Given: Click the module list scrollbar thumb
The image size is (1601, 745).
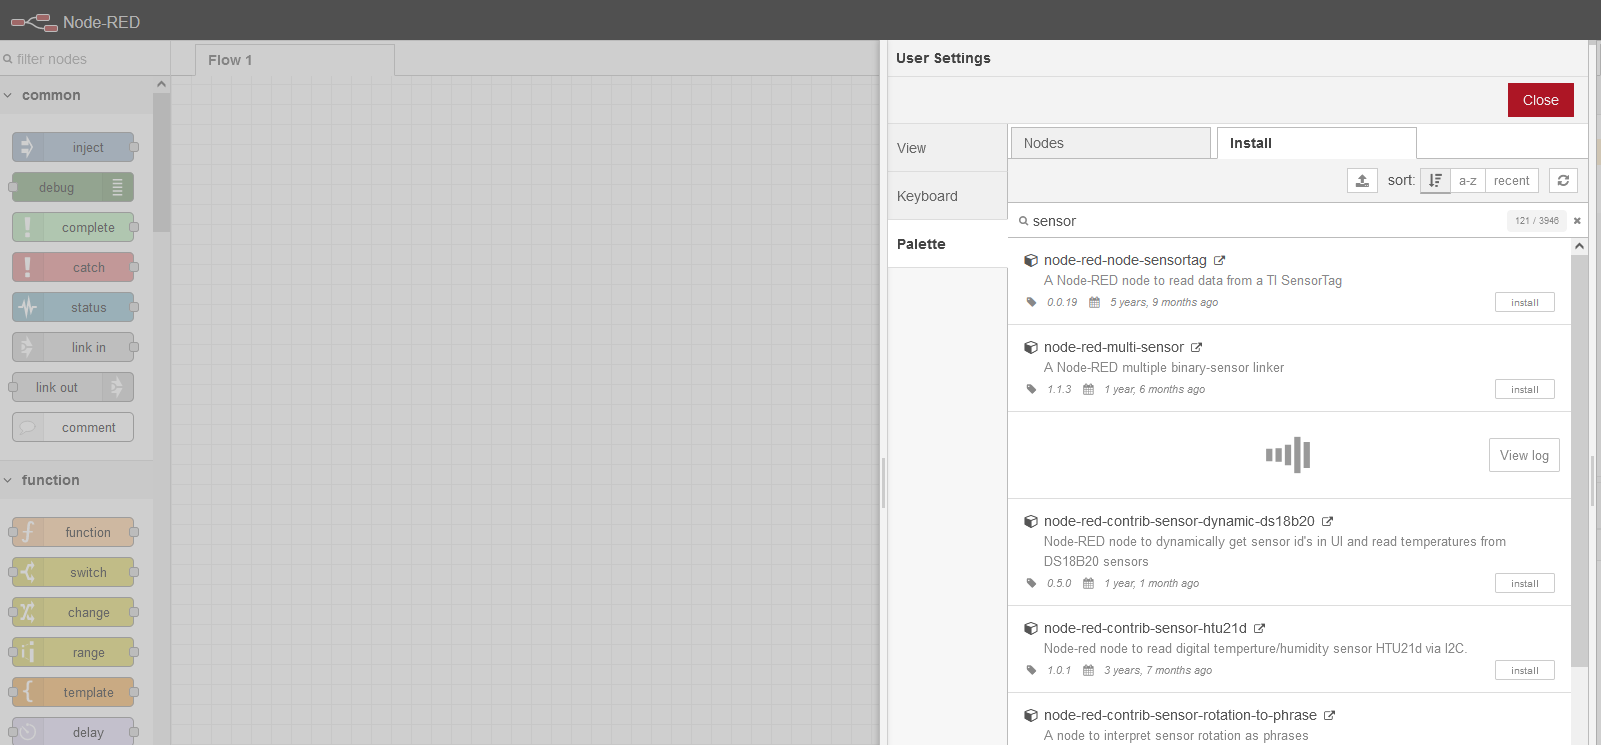Looking at the screenshot, I should pos(1579,460).
